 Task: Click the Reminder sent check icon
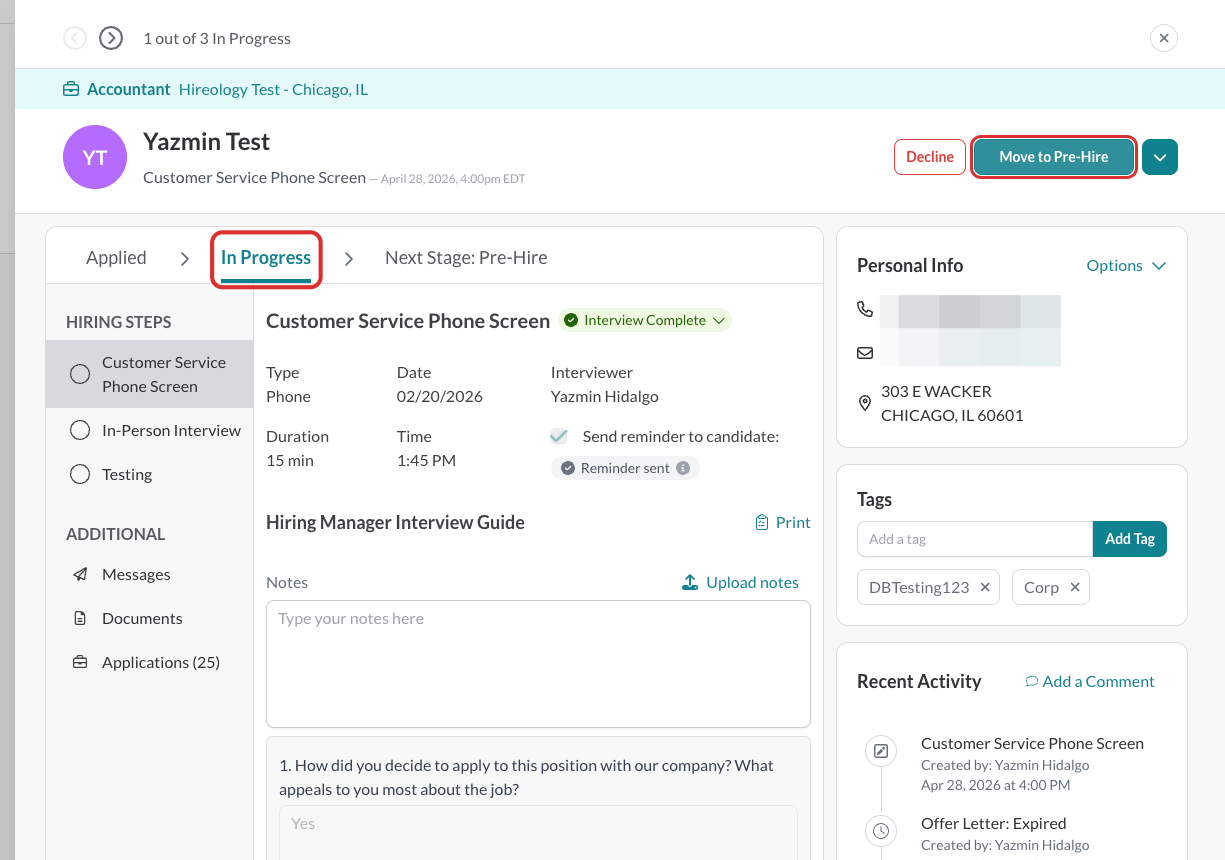click(x=568, y=468)
